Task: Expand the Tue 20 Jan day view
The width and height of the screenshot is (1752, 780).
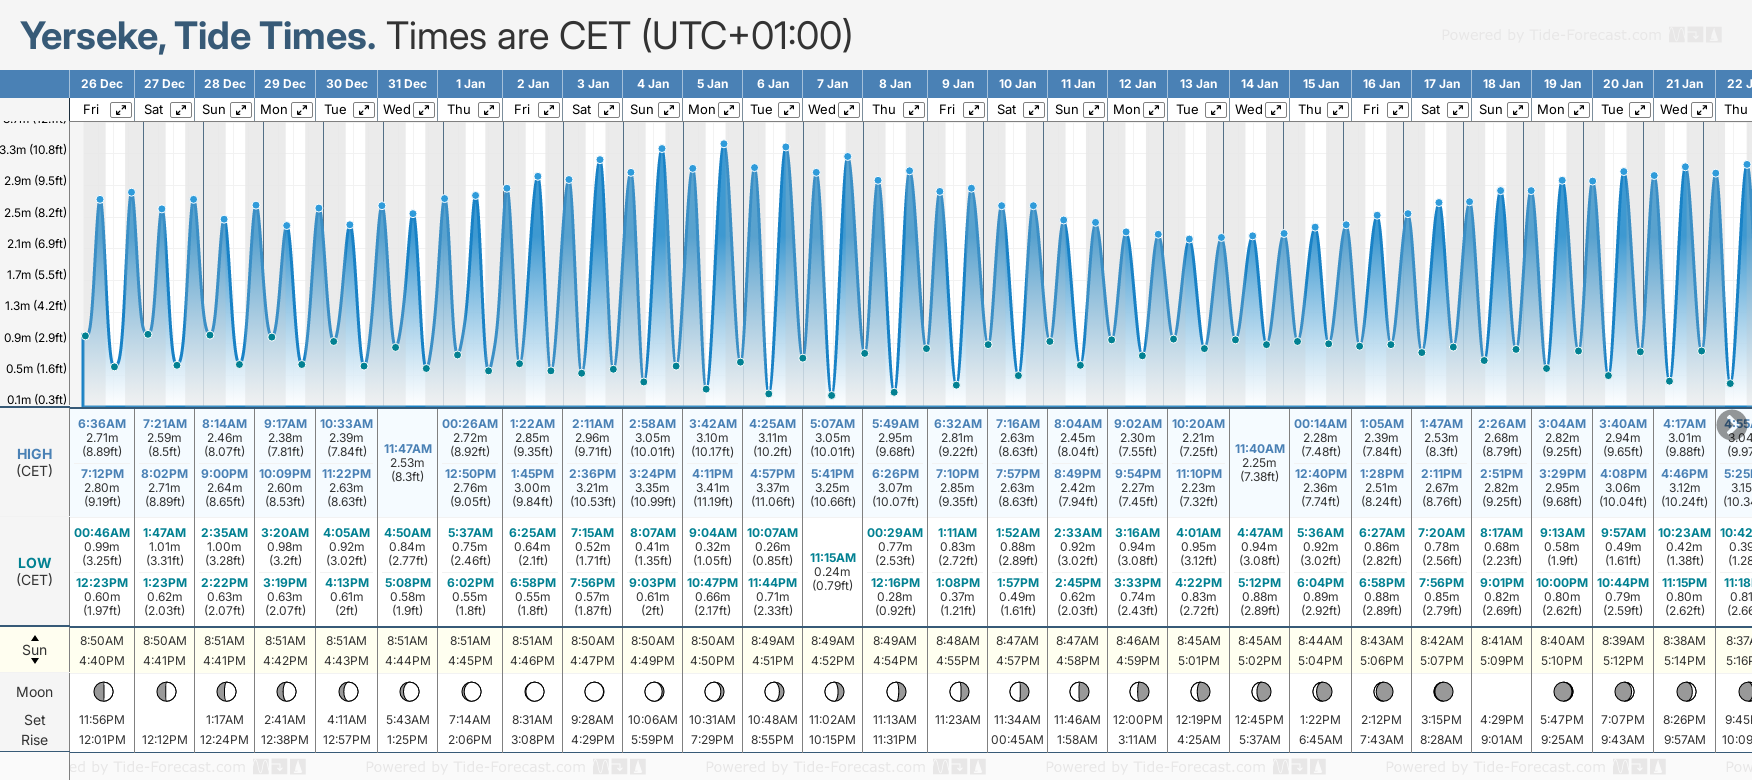Action: click(x=1640, y=110)
